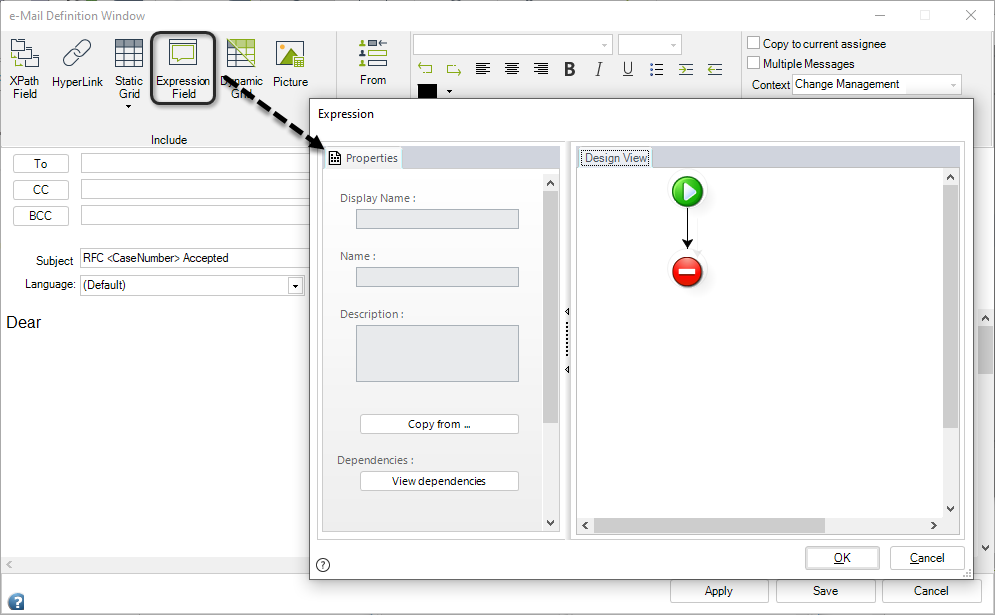Enable Copy to current assignee
The height and width of the screenshot is (615, 995).
753,43
